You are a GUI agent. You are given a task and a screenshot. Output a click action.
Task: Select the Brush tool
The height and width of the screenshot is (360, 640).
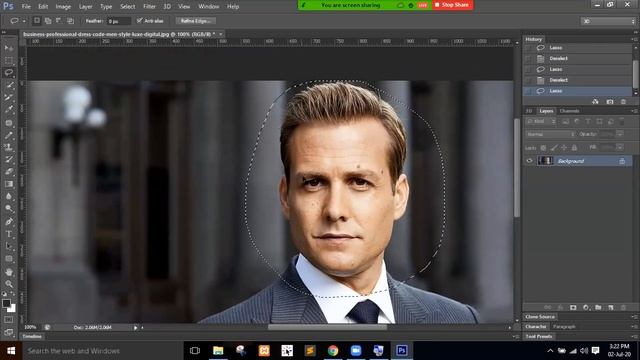9,135
